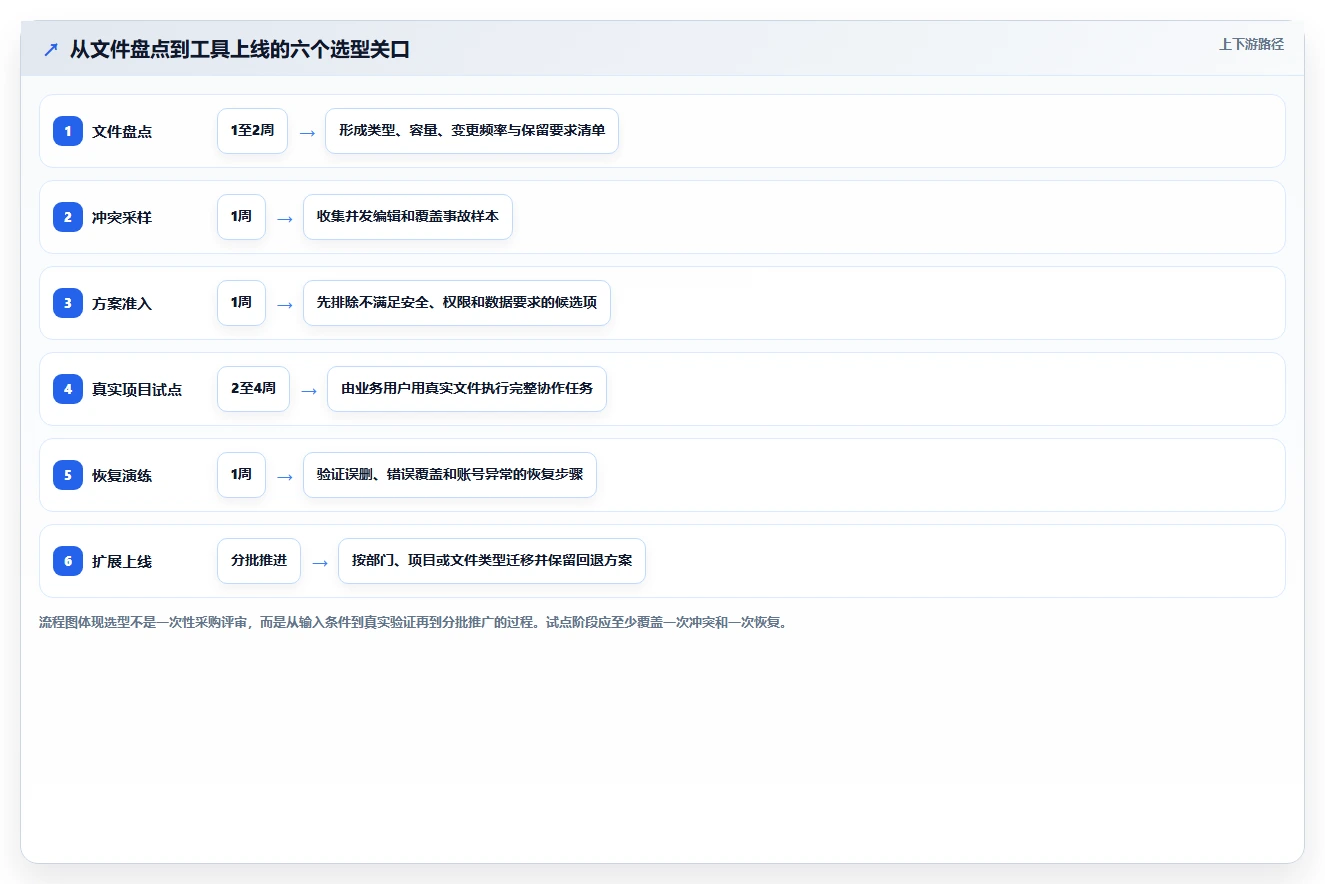The width and height of the screenshot is (1325, 884).
Task: Click the arrow icon beside the title
Action: pos(51,49)
